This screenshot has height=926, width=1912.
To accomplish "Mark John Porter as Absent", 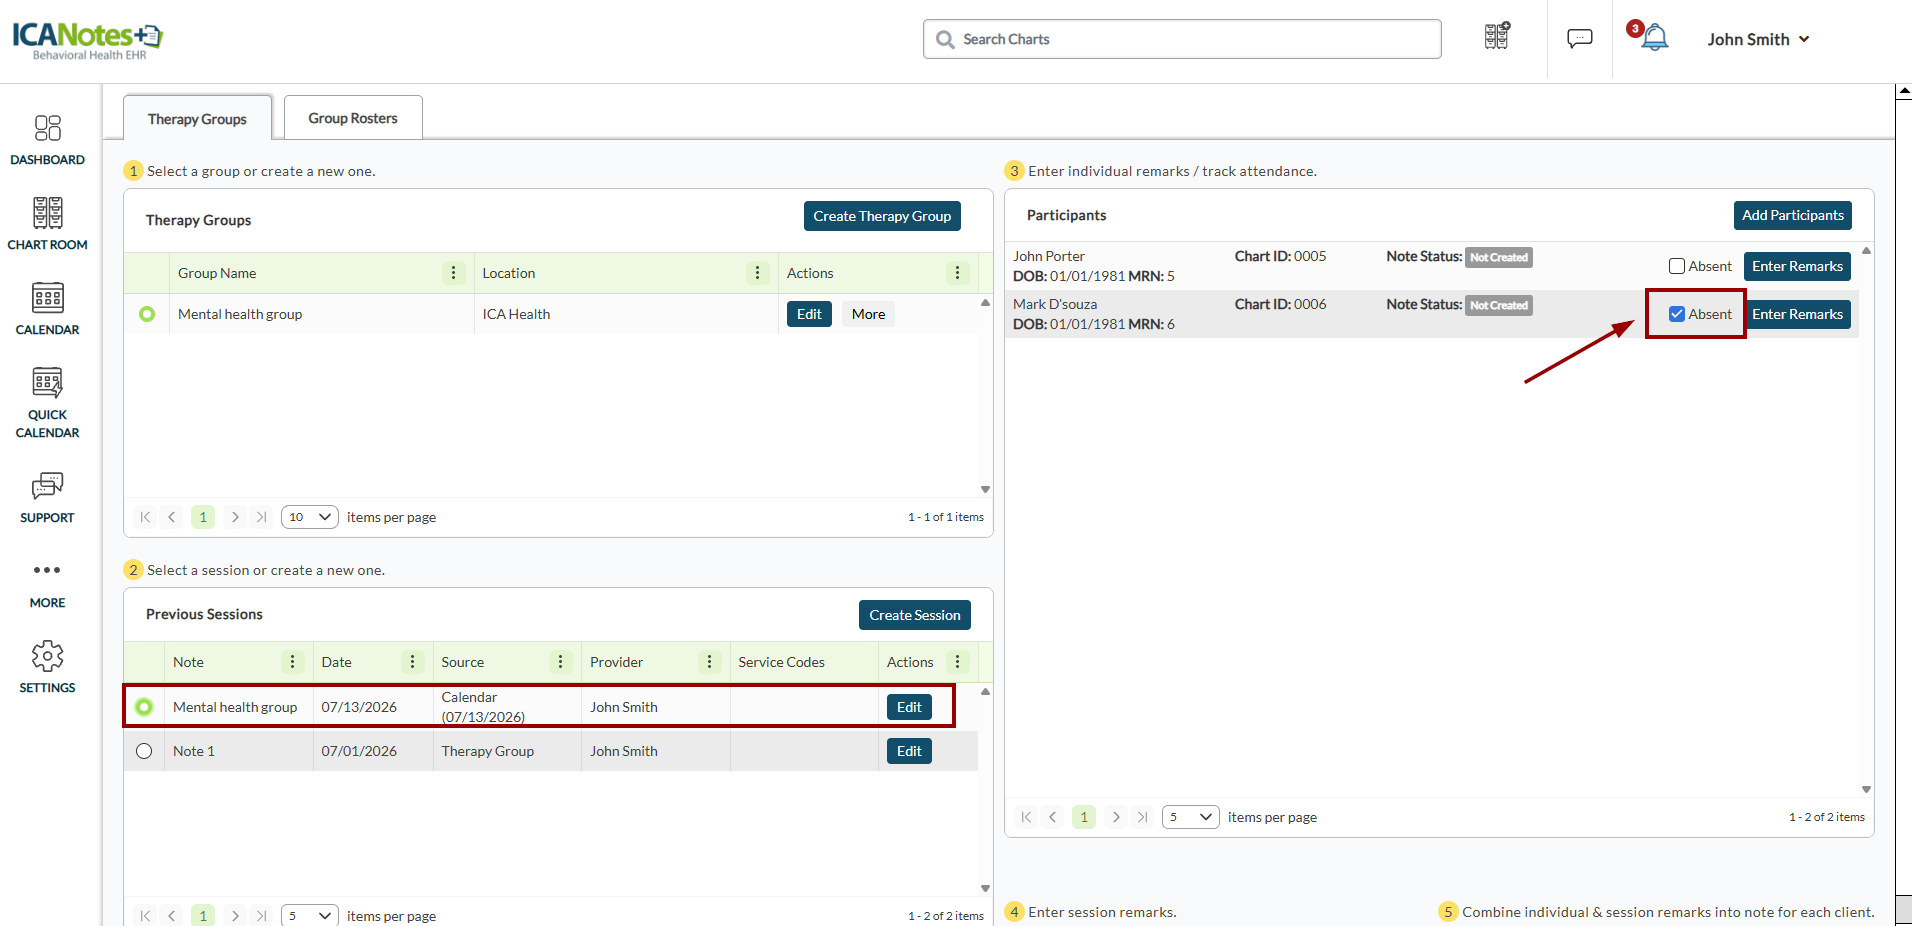I will coord(1677,266).
